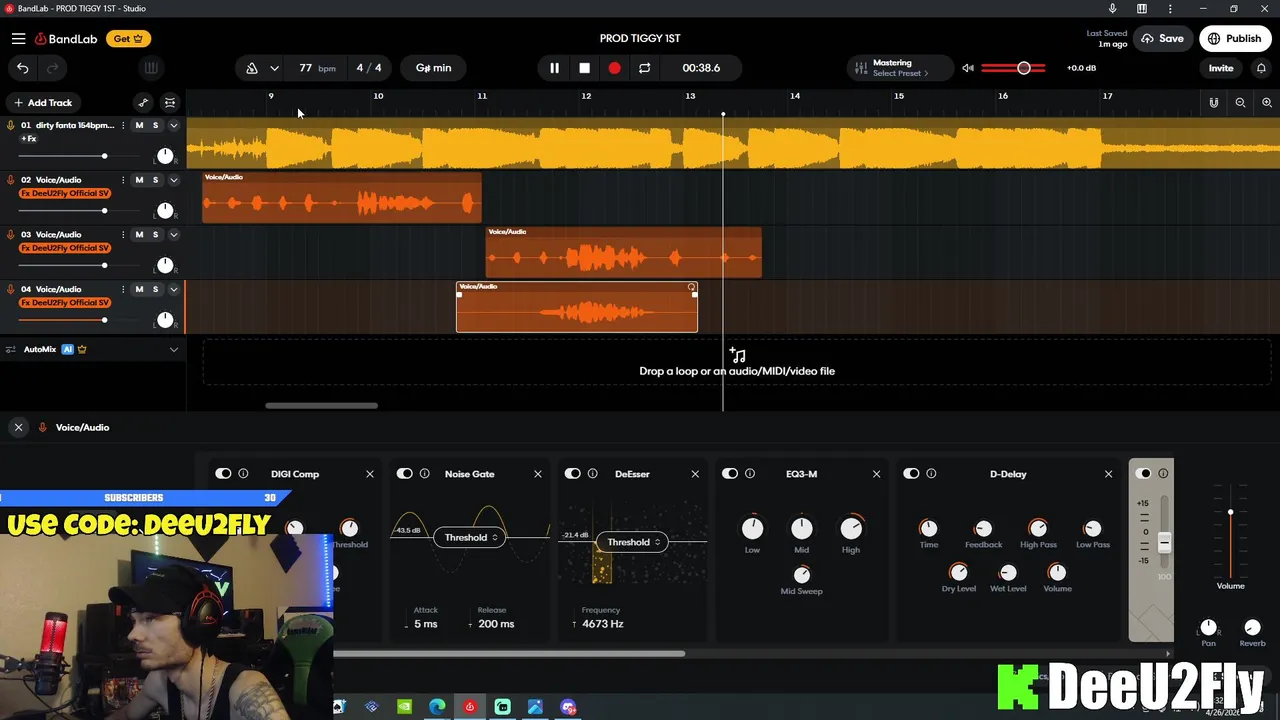Open the BandLab hamburger menu

pyautogui.click(x=18, y=39)
